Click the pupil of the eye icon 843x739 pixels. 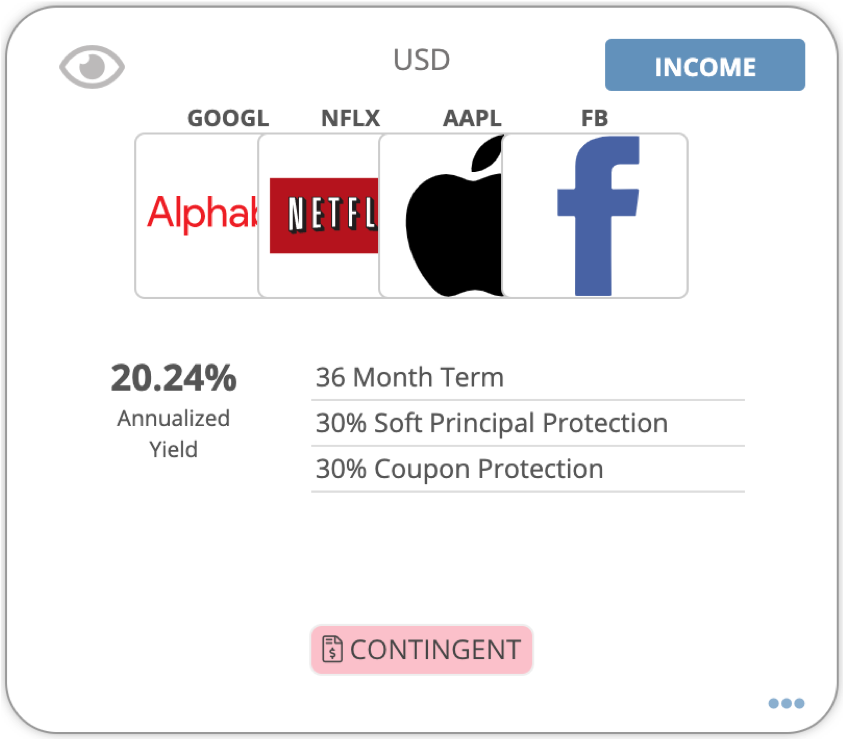[92, 66]
